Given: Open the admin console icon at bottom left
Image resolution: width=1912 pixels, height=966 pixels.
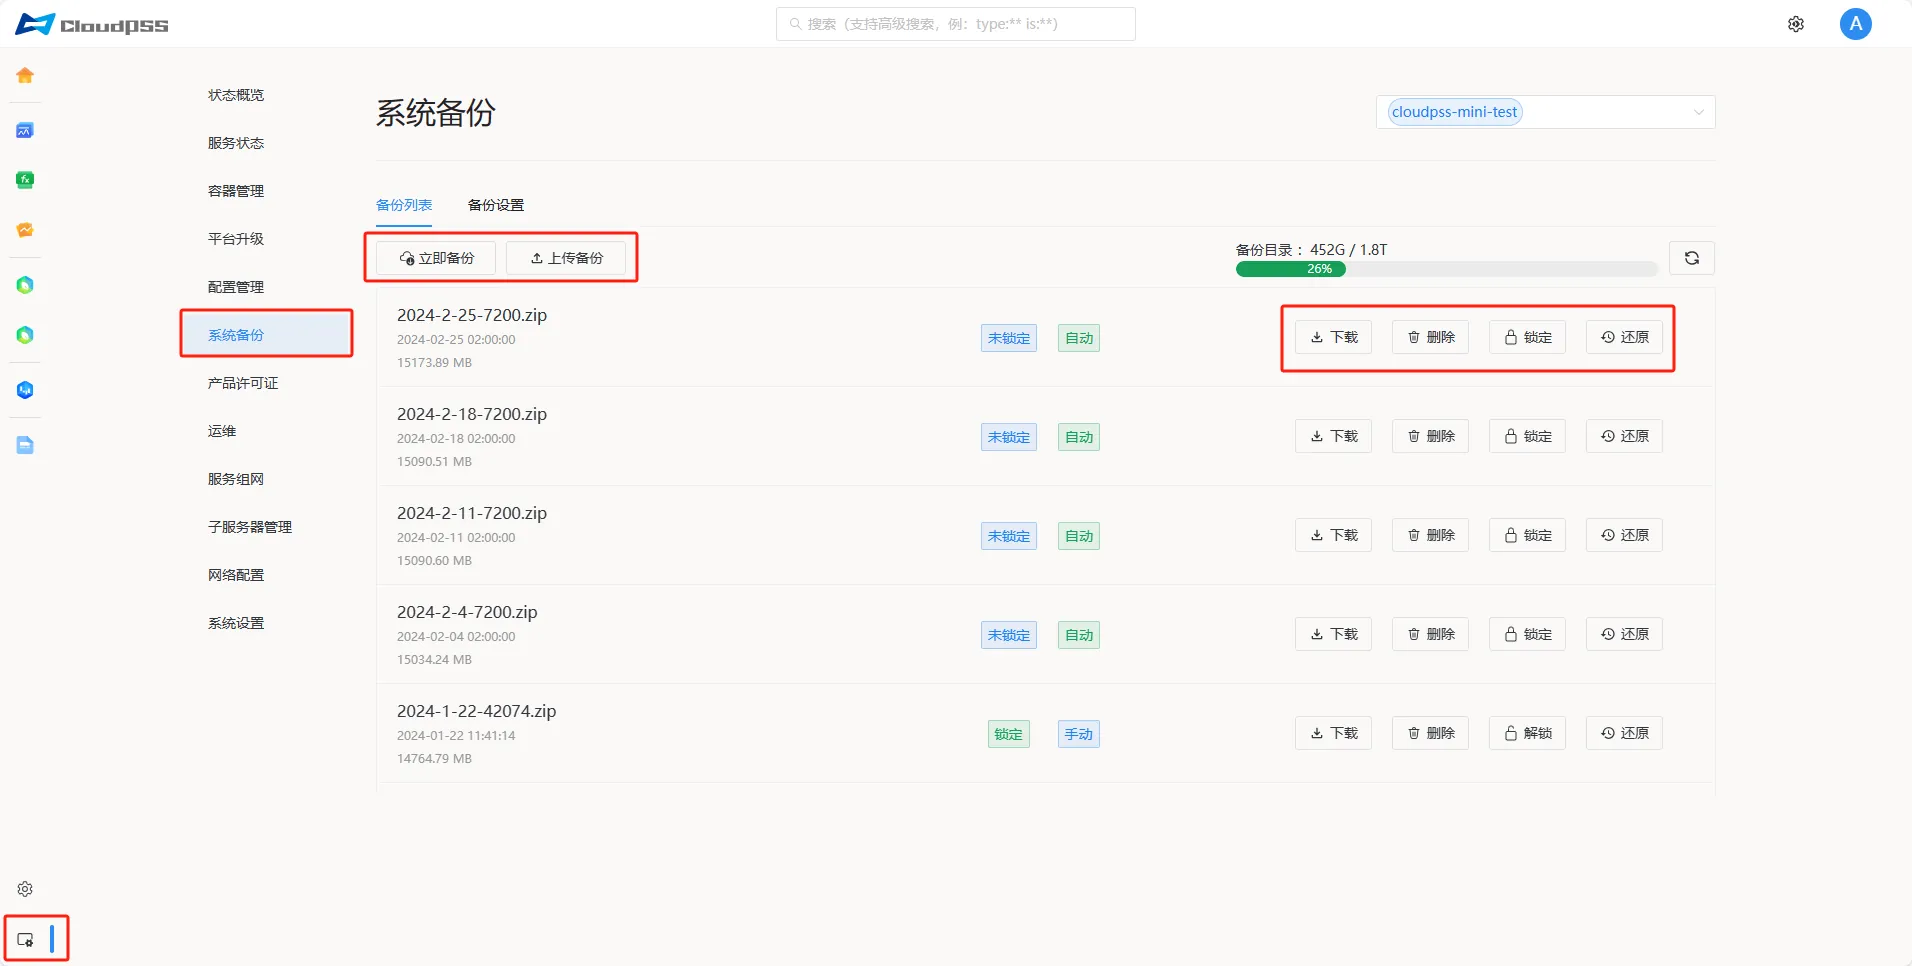Looking at the screenshot, I should pyautogui.click(x=25, y=939).
